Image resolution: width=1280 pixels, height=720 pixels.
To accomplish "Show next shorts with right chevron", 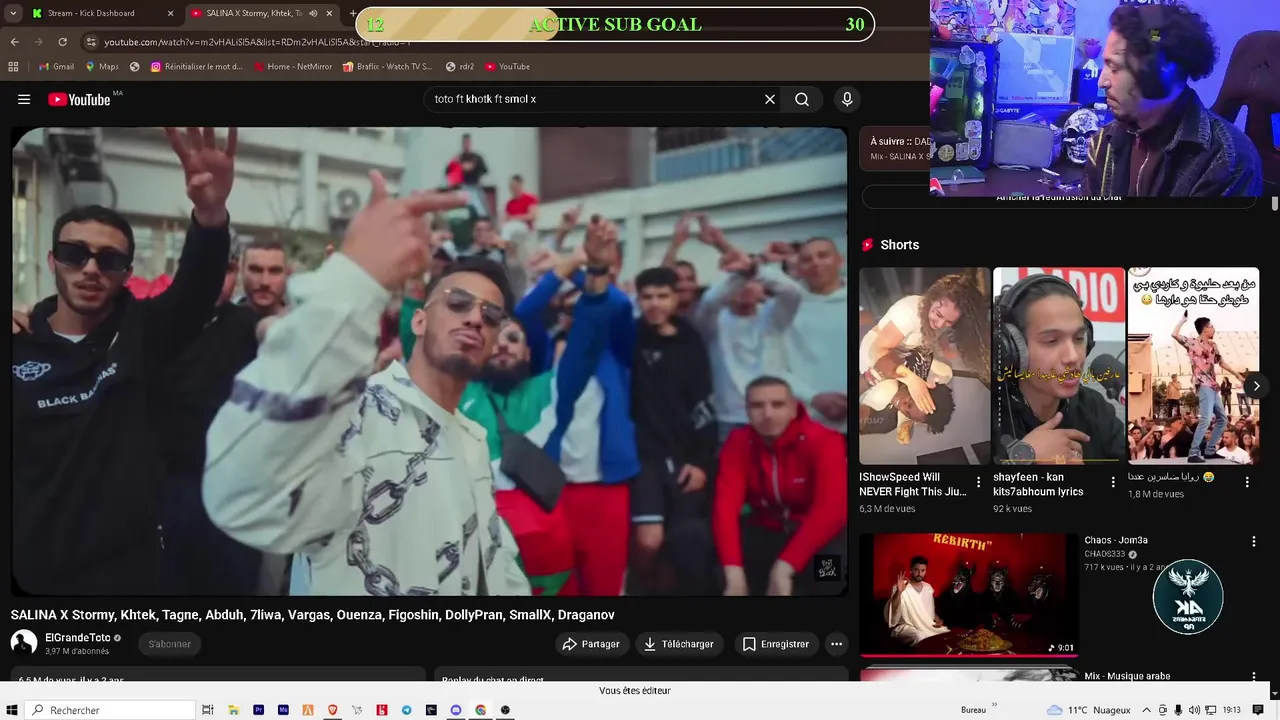I will [1256, 386].
